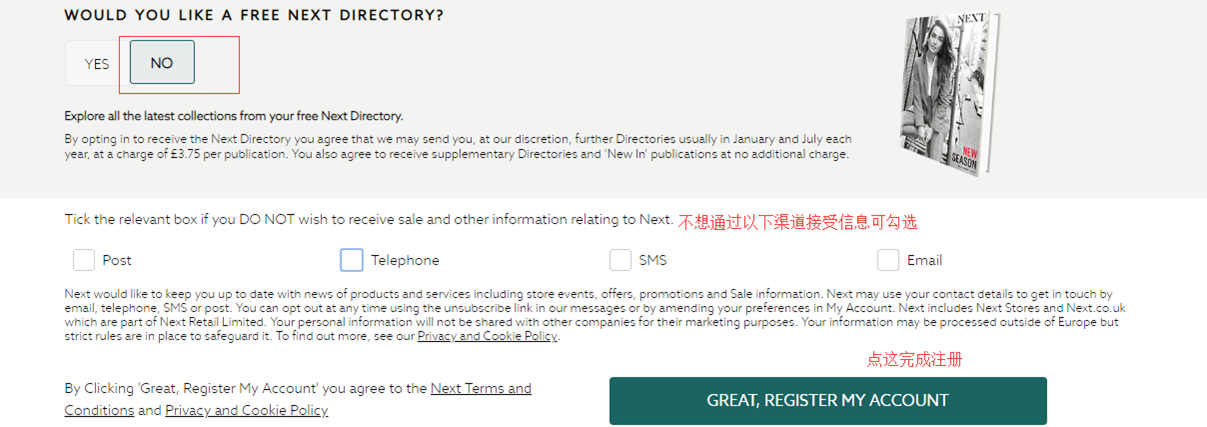
Task: Click the 'Would you like a free Next Directory?' heading
Action: pos(254,16)
